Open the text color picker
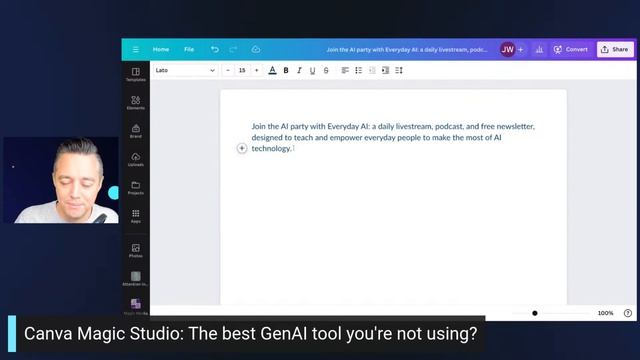The height and width of the screenshot is (360, 640). coord(272,70)
